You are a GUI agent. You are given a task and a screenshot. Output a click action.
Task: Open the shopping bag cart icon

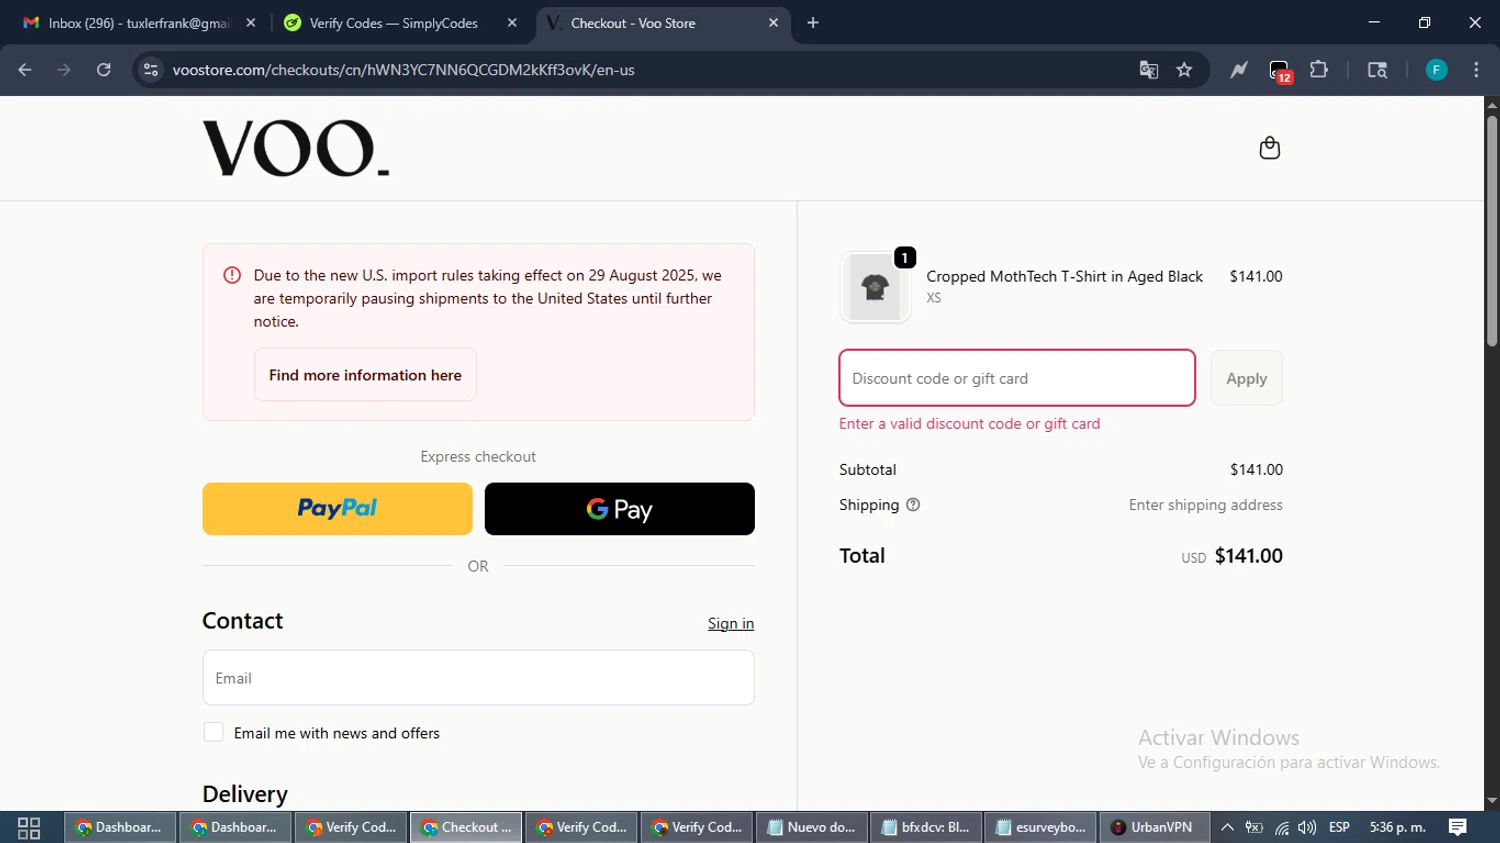coord(1269,148)
